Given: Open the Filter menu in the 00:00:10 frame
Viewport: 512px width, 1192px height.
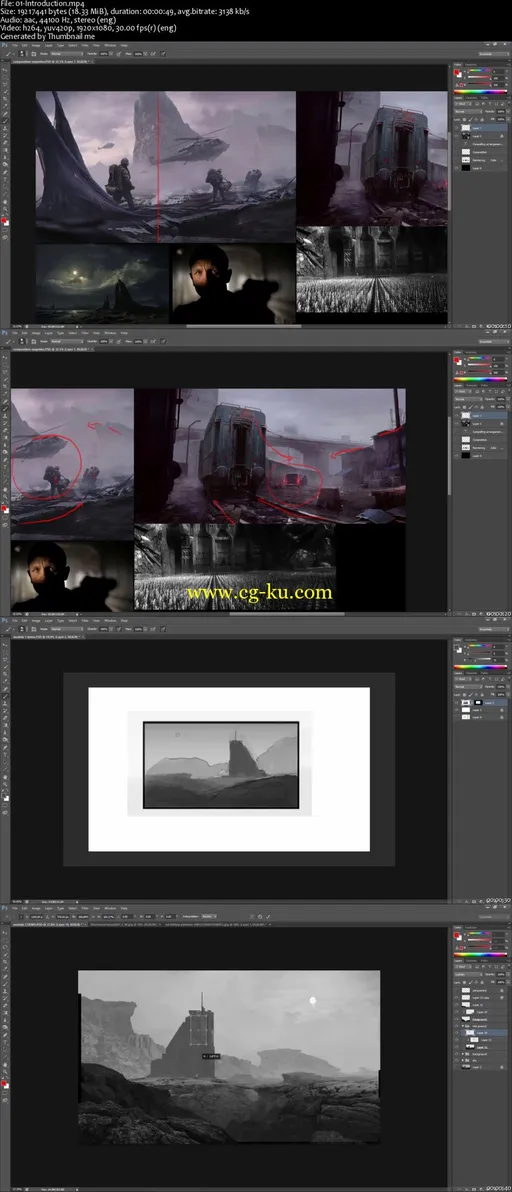Looking at the screenshot, I should click(x=84, y=46).
